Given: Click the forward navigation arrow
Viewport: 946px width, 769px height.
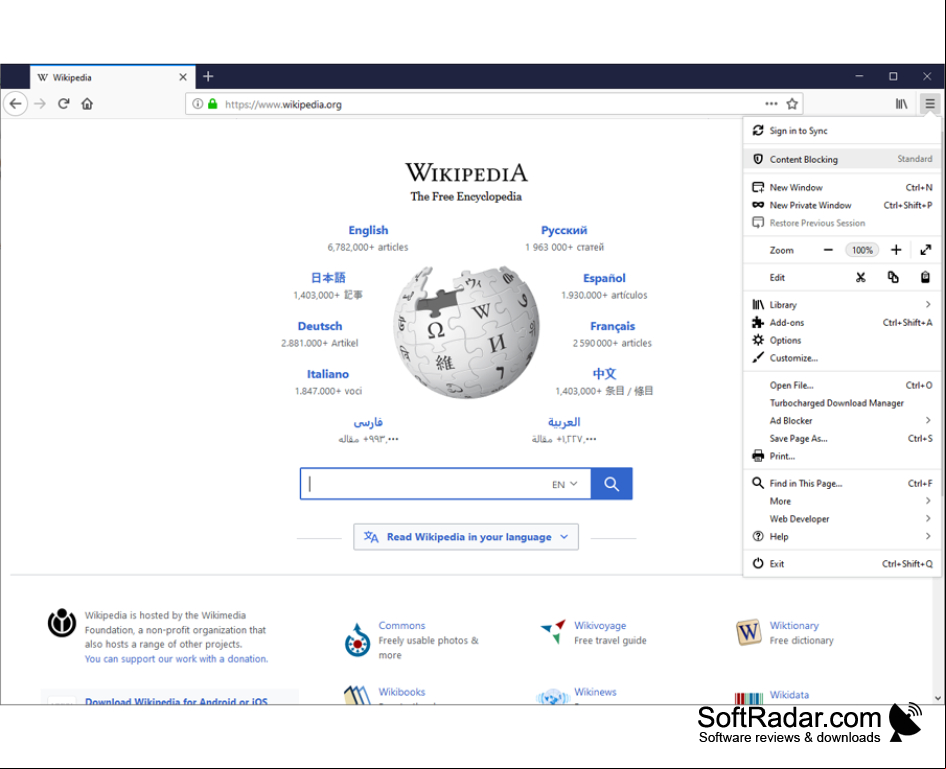Looking at the screenshot, I should point(40,104).
